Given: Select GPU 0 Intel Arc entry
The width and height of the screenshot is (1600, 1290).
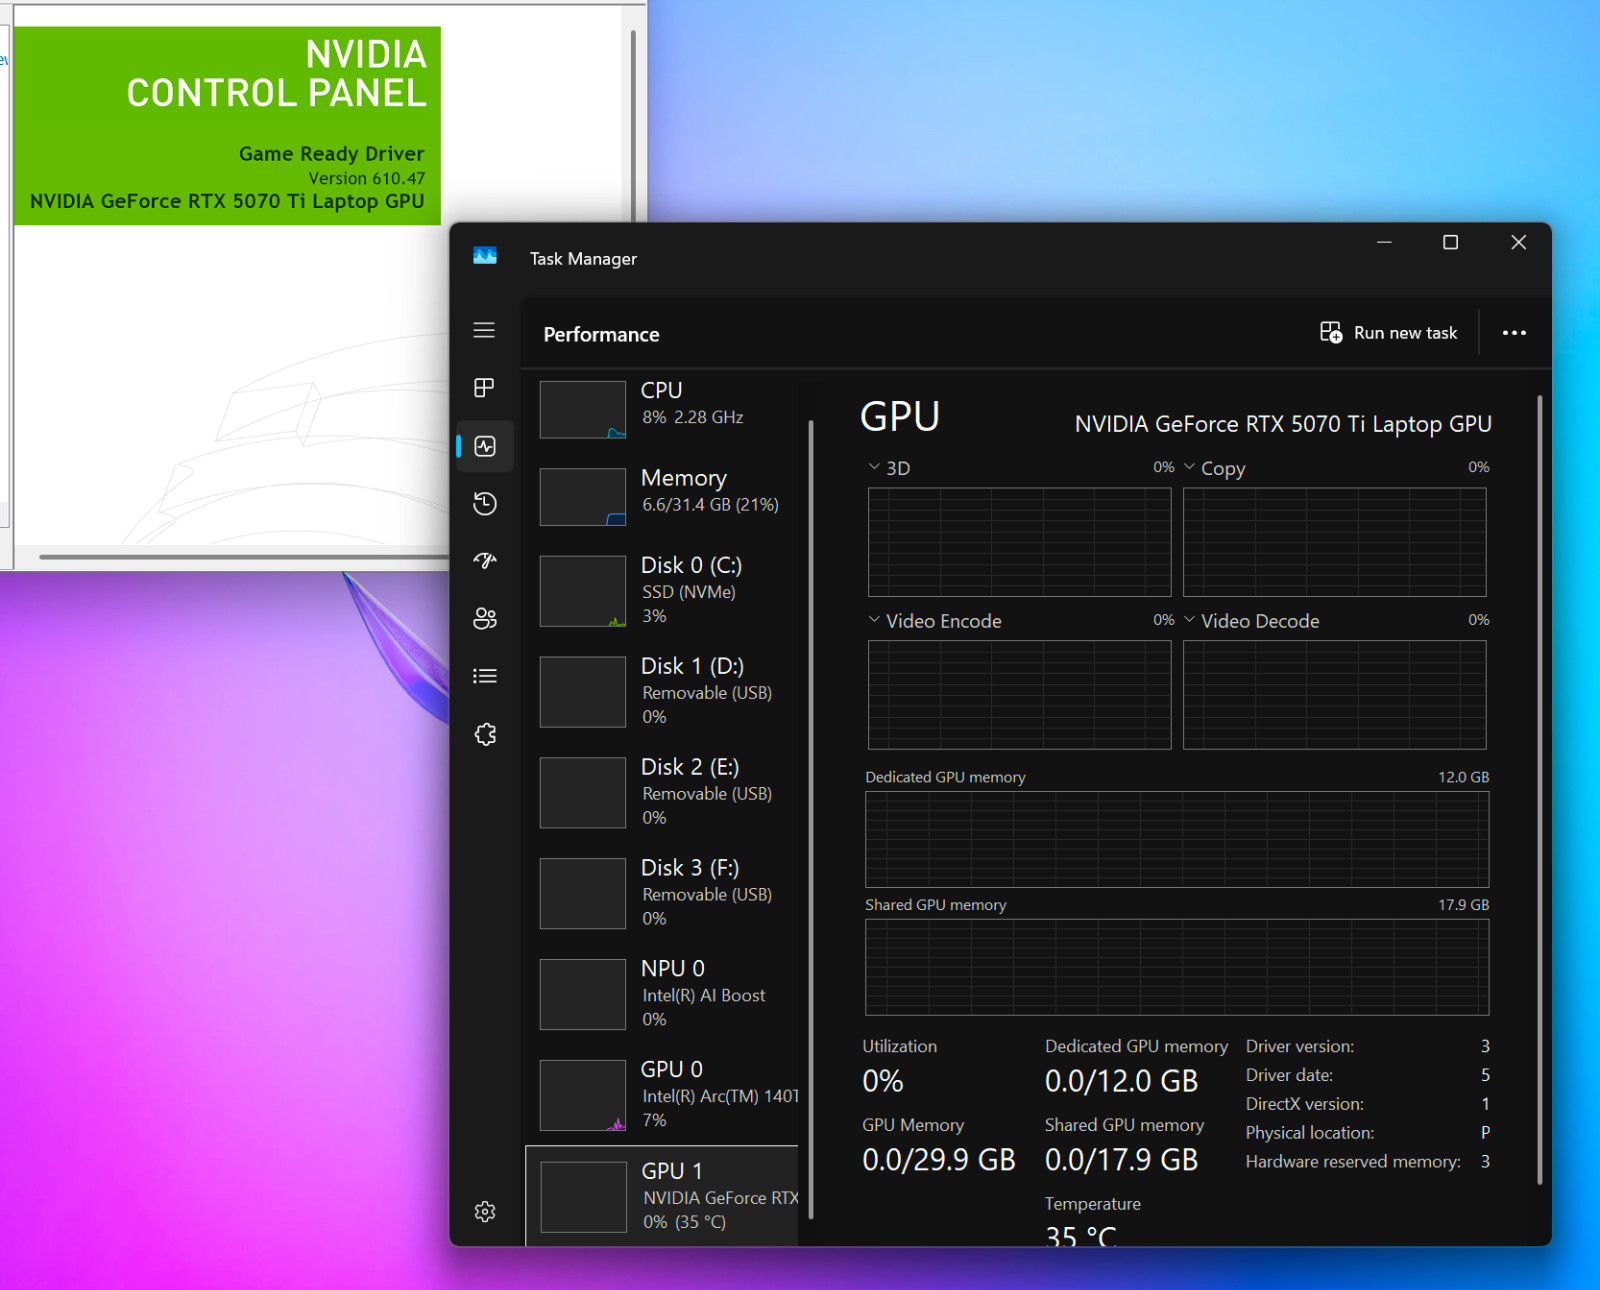Looking at the screenshot, I should coord(662,1095).
